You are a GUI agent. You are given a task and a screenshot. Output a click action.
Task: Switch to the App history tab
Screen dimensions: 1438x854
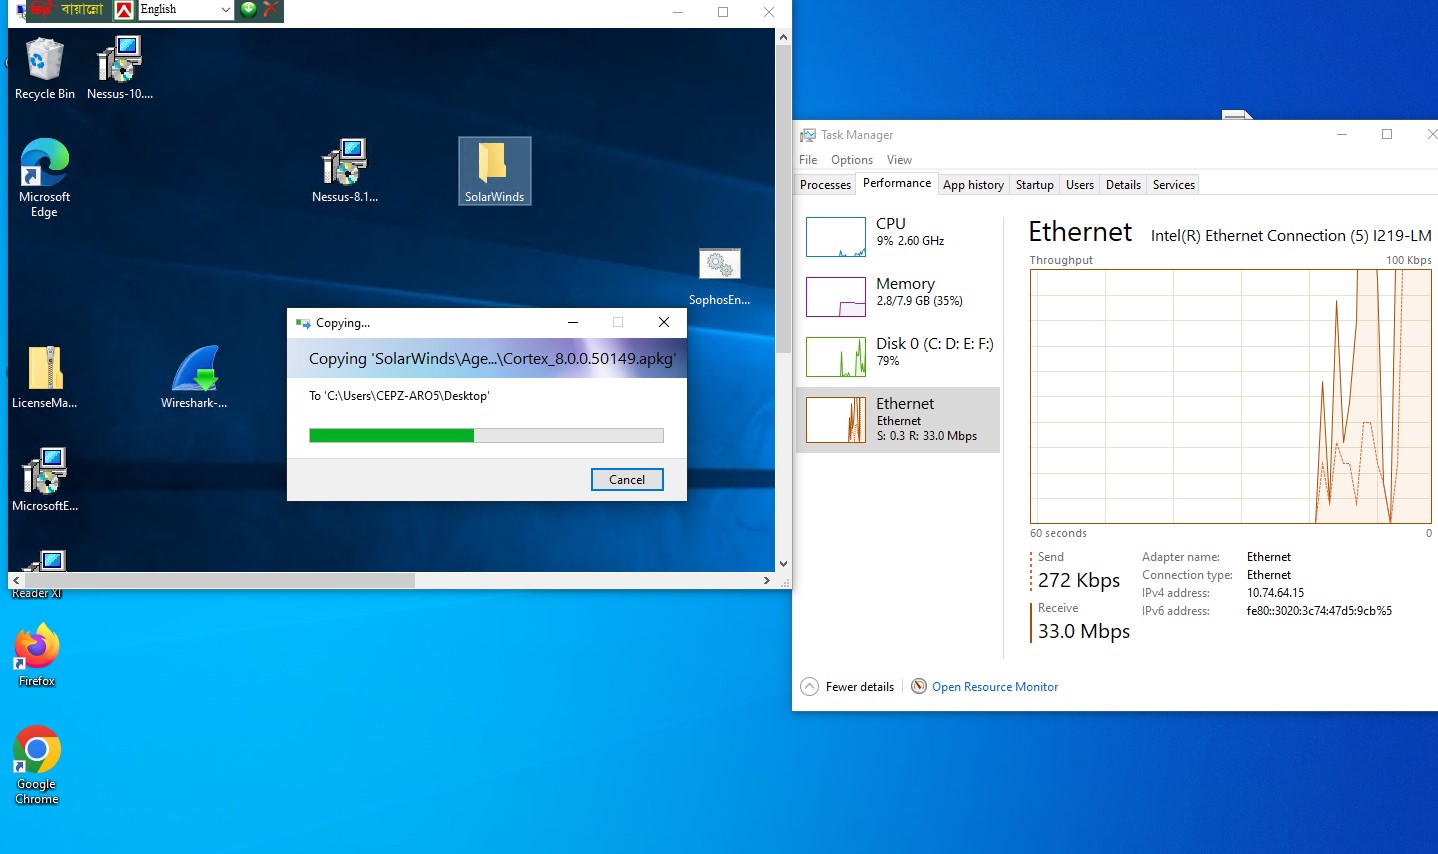(x=973, y=185)
